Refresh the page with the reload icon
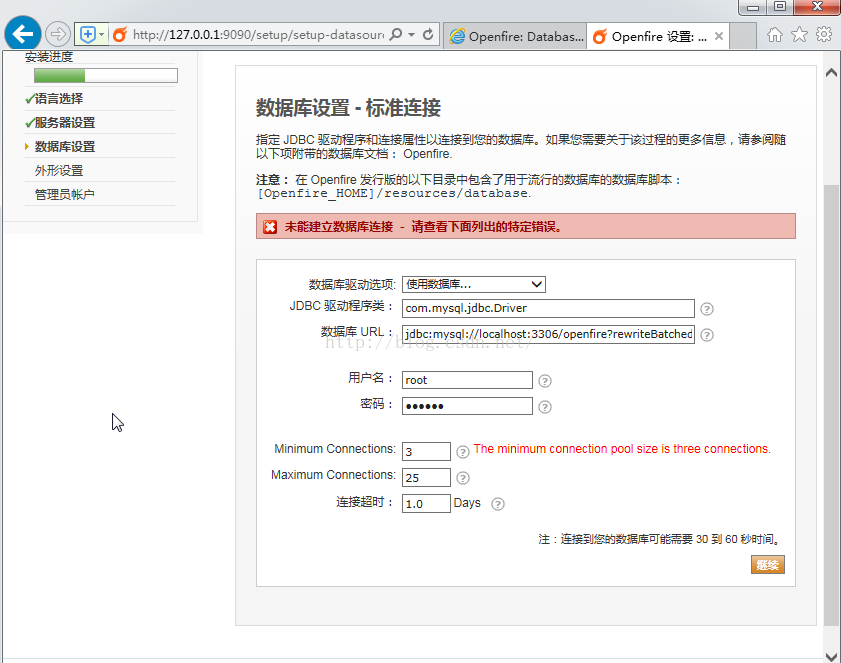 428,34
